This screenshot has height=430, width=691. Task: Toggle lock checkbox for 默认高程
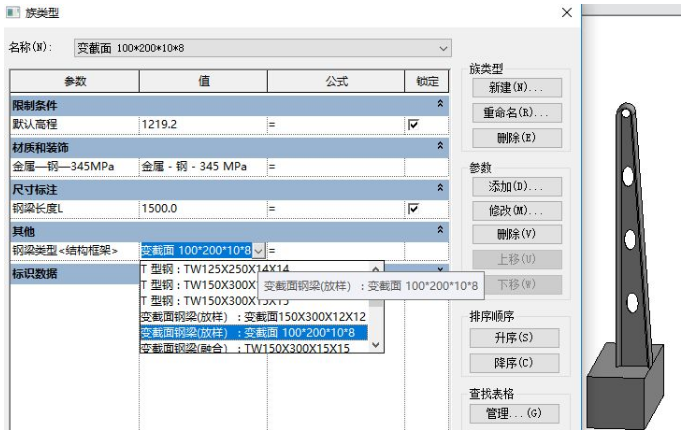[413, 125]
